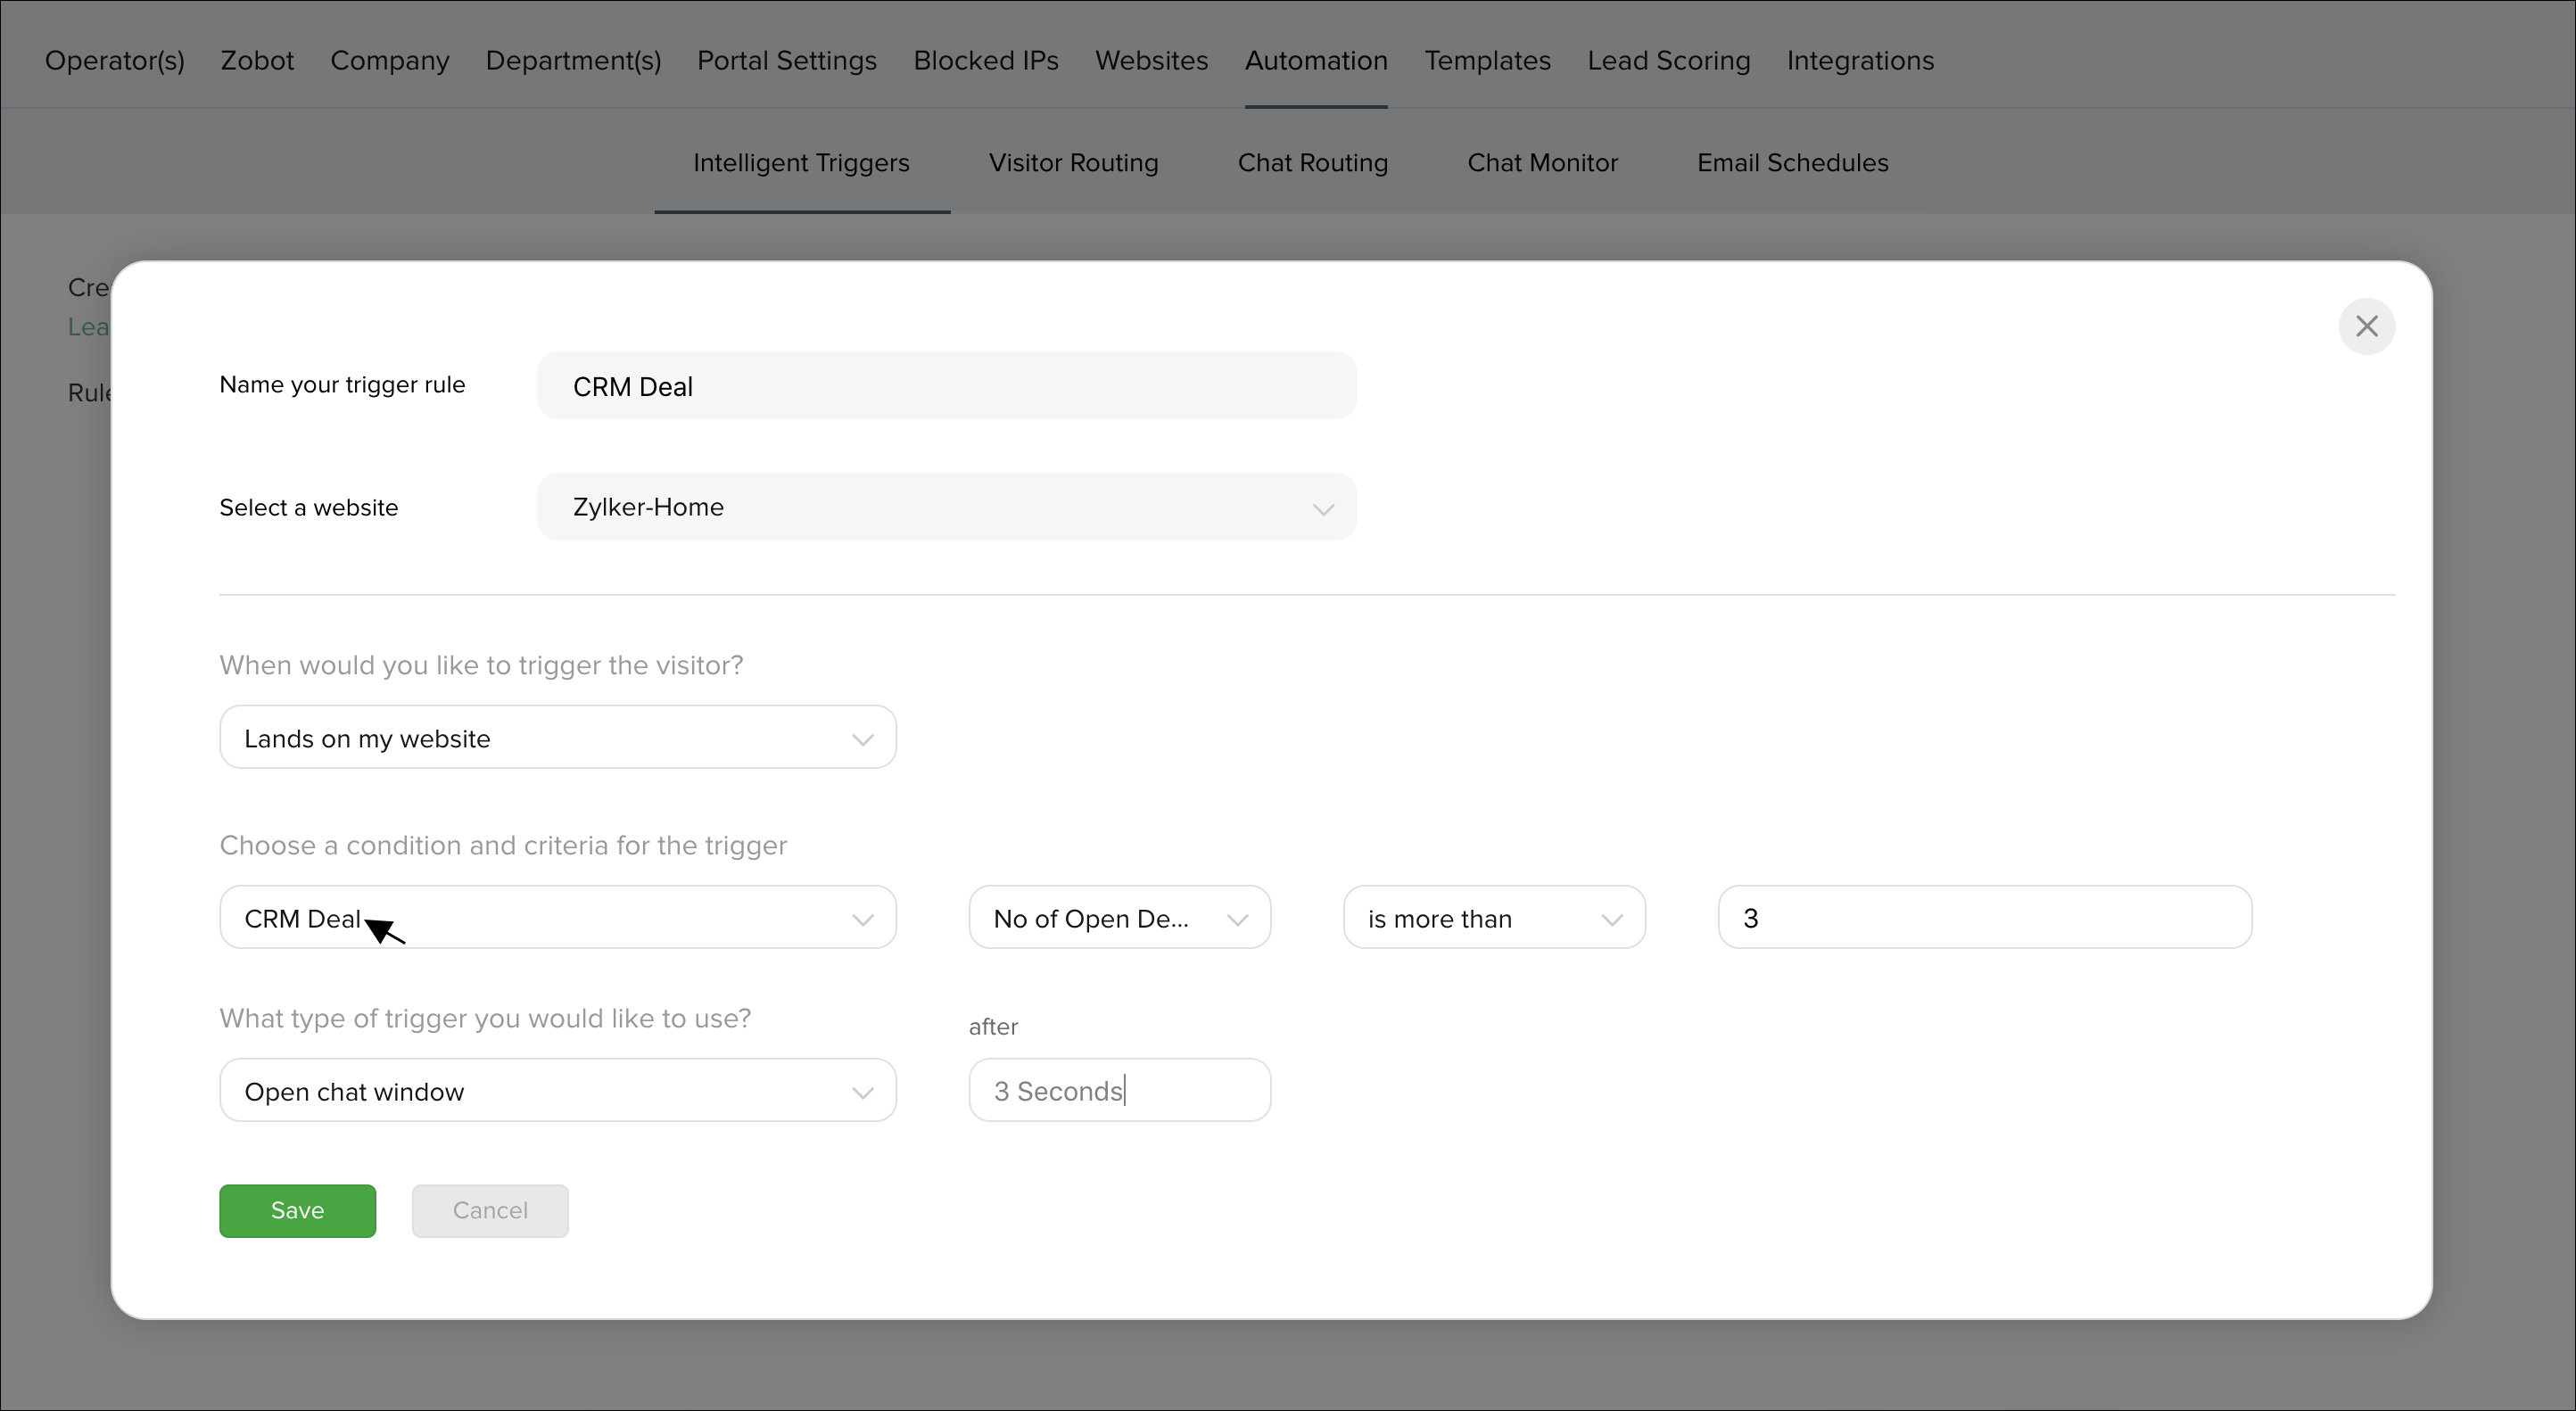Screen dimensions: 2576x1411
Task: Click the criteria value field containing 3
Action: [x=1984, y=918]
